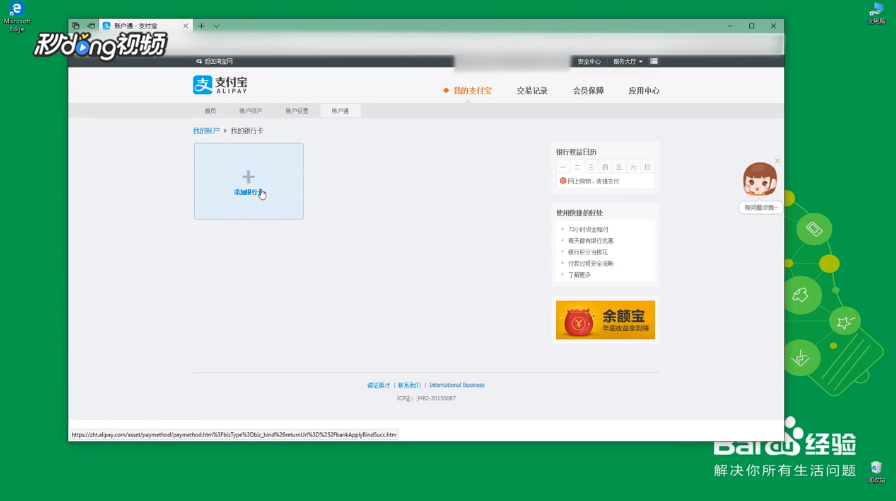Open 安全中心 in the top bar

(x=589, y=61)
